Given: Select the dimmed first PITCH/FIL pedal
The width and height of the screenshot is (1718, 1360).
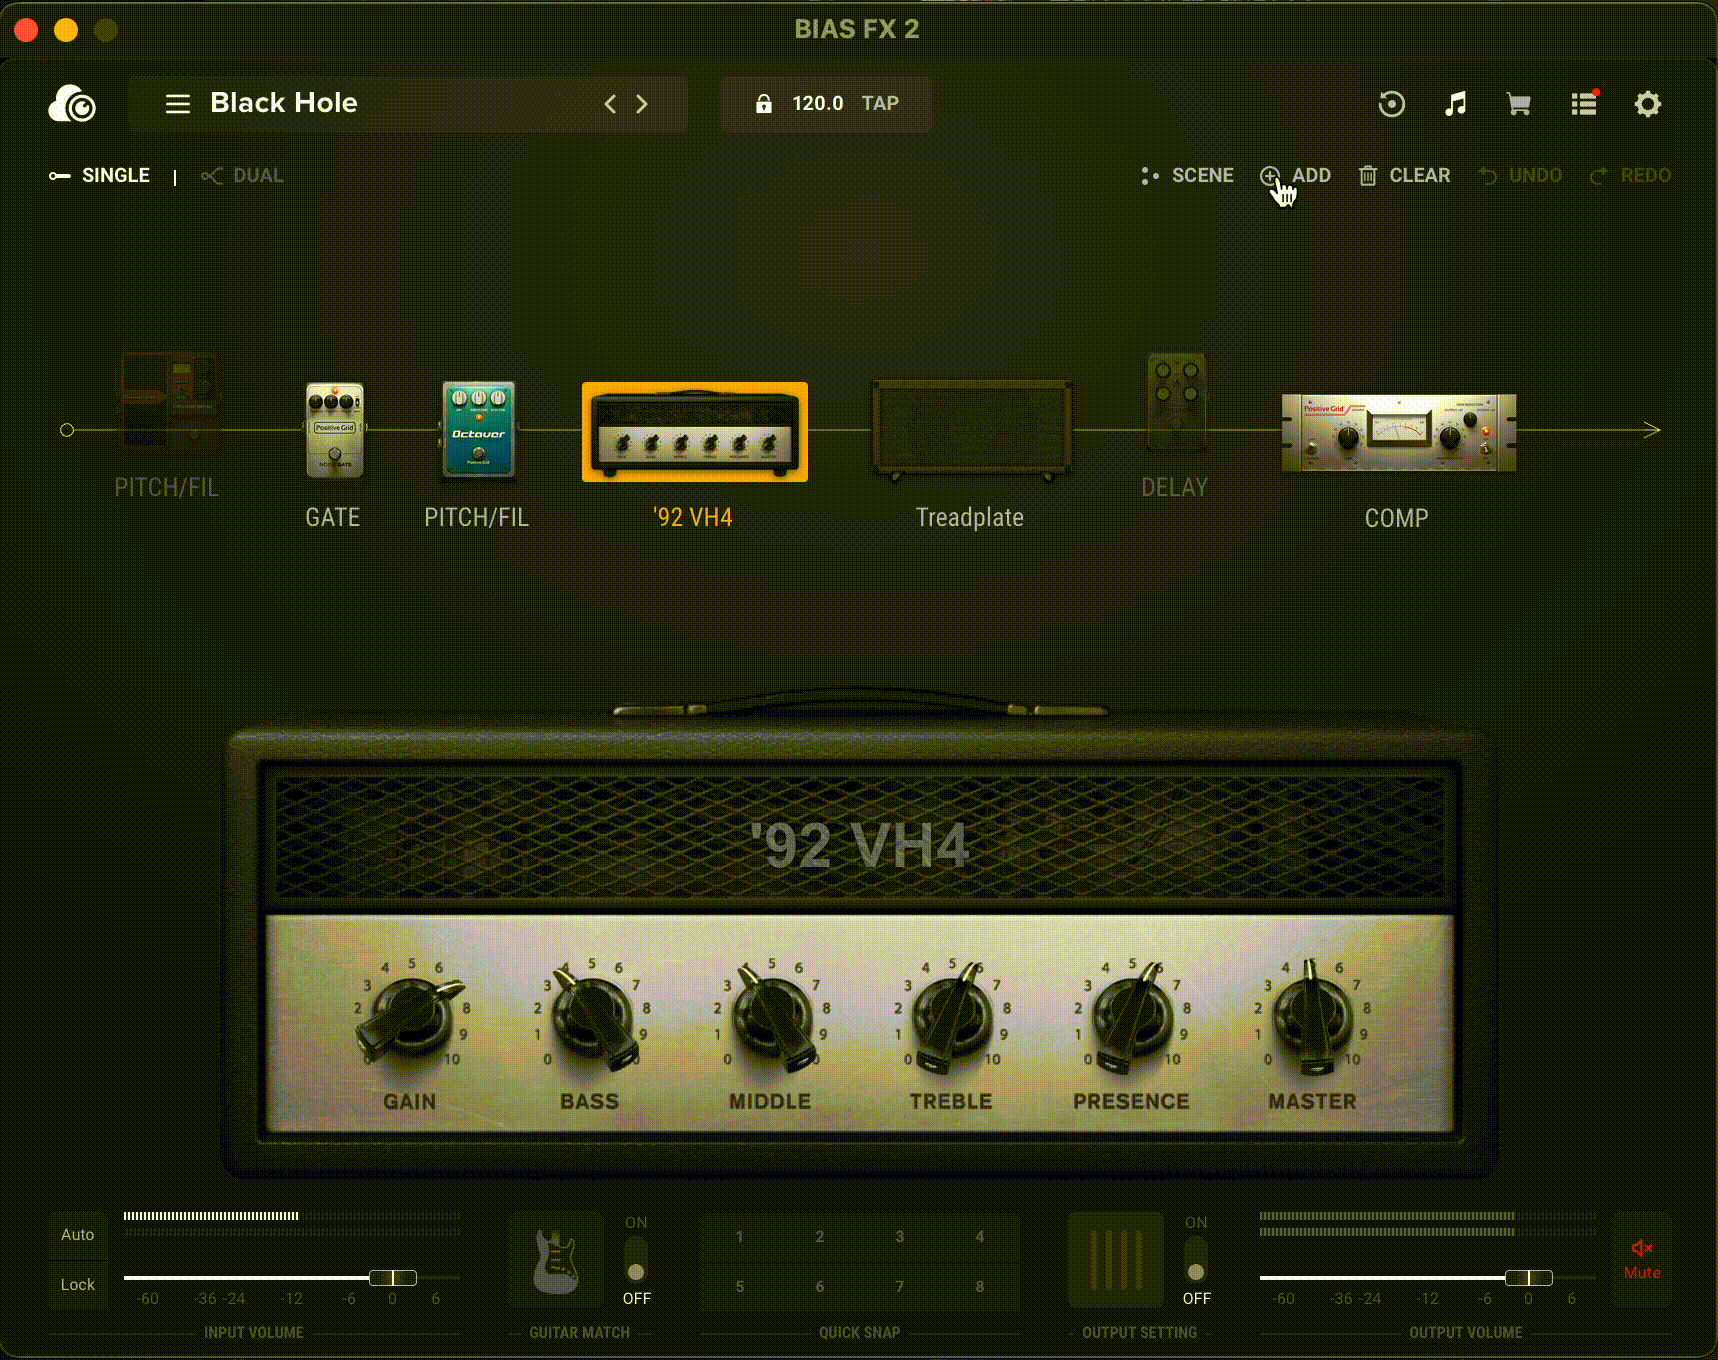Looking at the screenshot, I should click(168, 400).
